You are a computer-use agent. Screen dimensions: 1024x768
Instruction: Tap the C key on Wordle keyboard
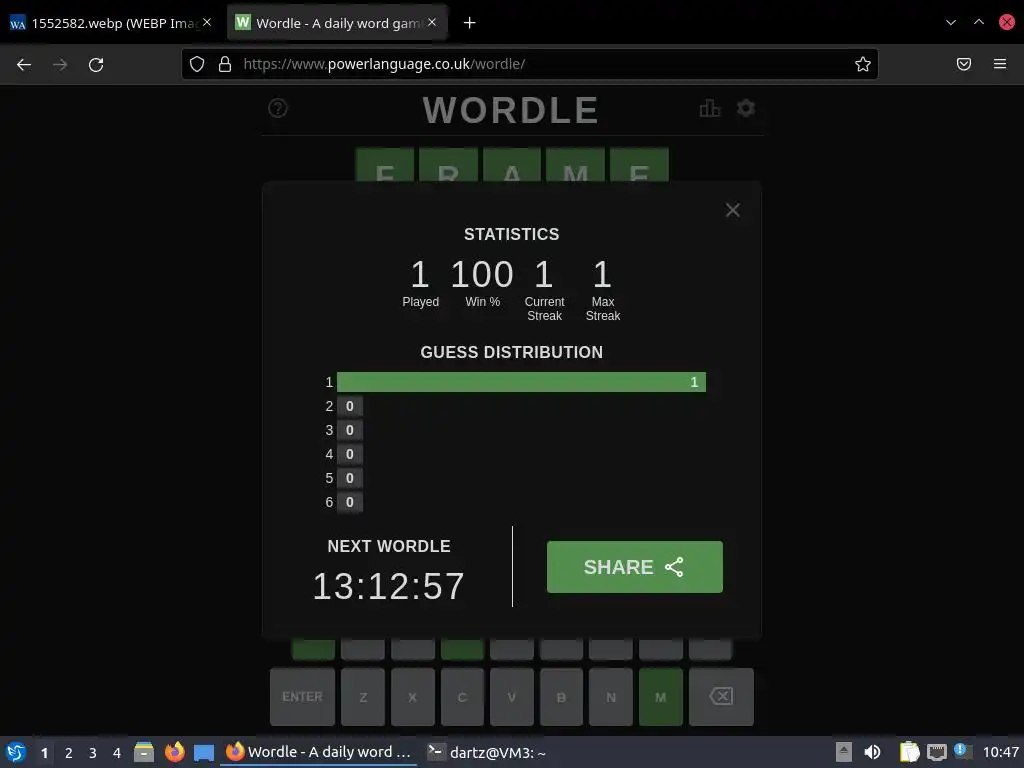462,697
